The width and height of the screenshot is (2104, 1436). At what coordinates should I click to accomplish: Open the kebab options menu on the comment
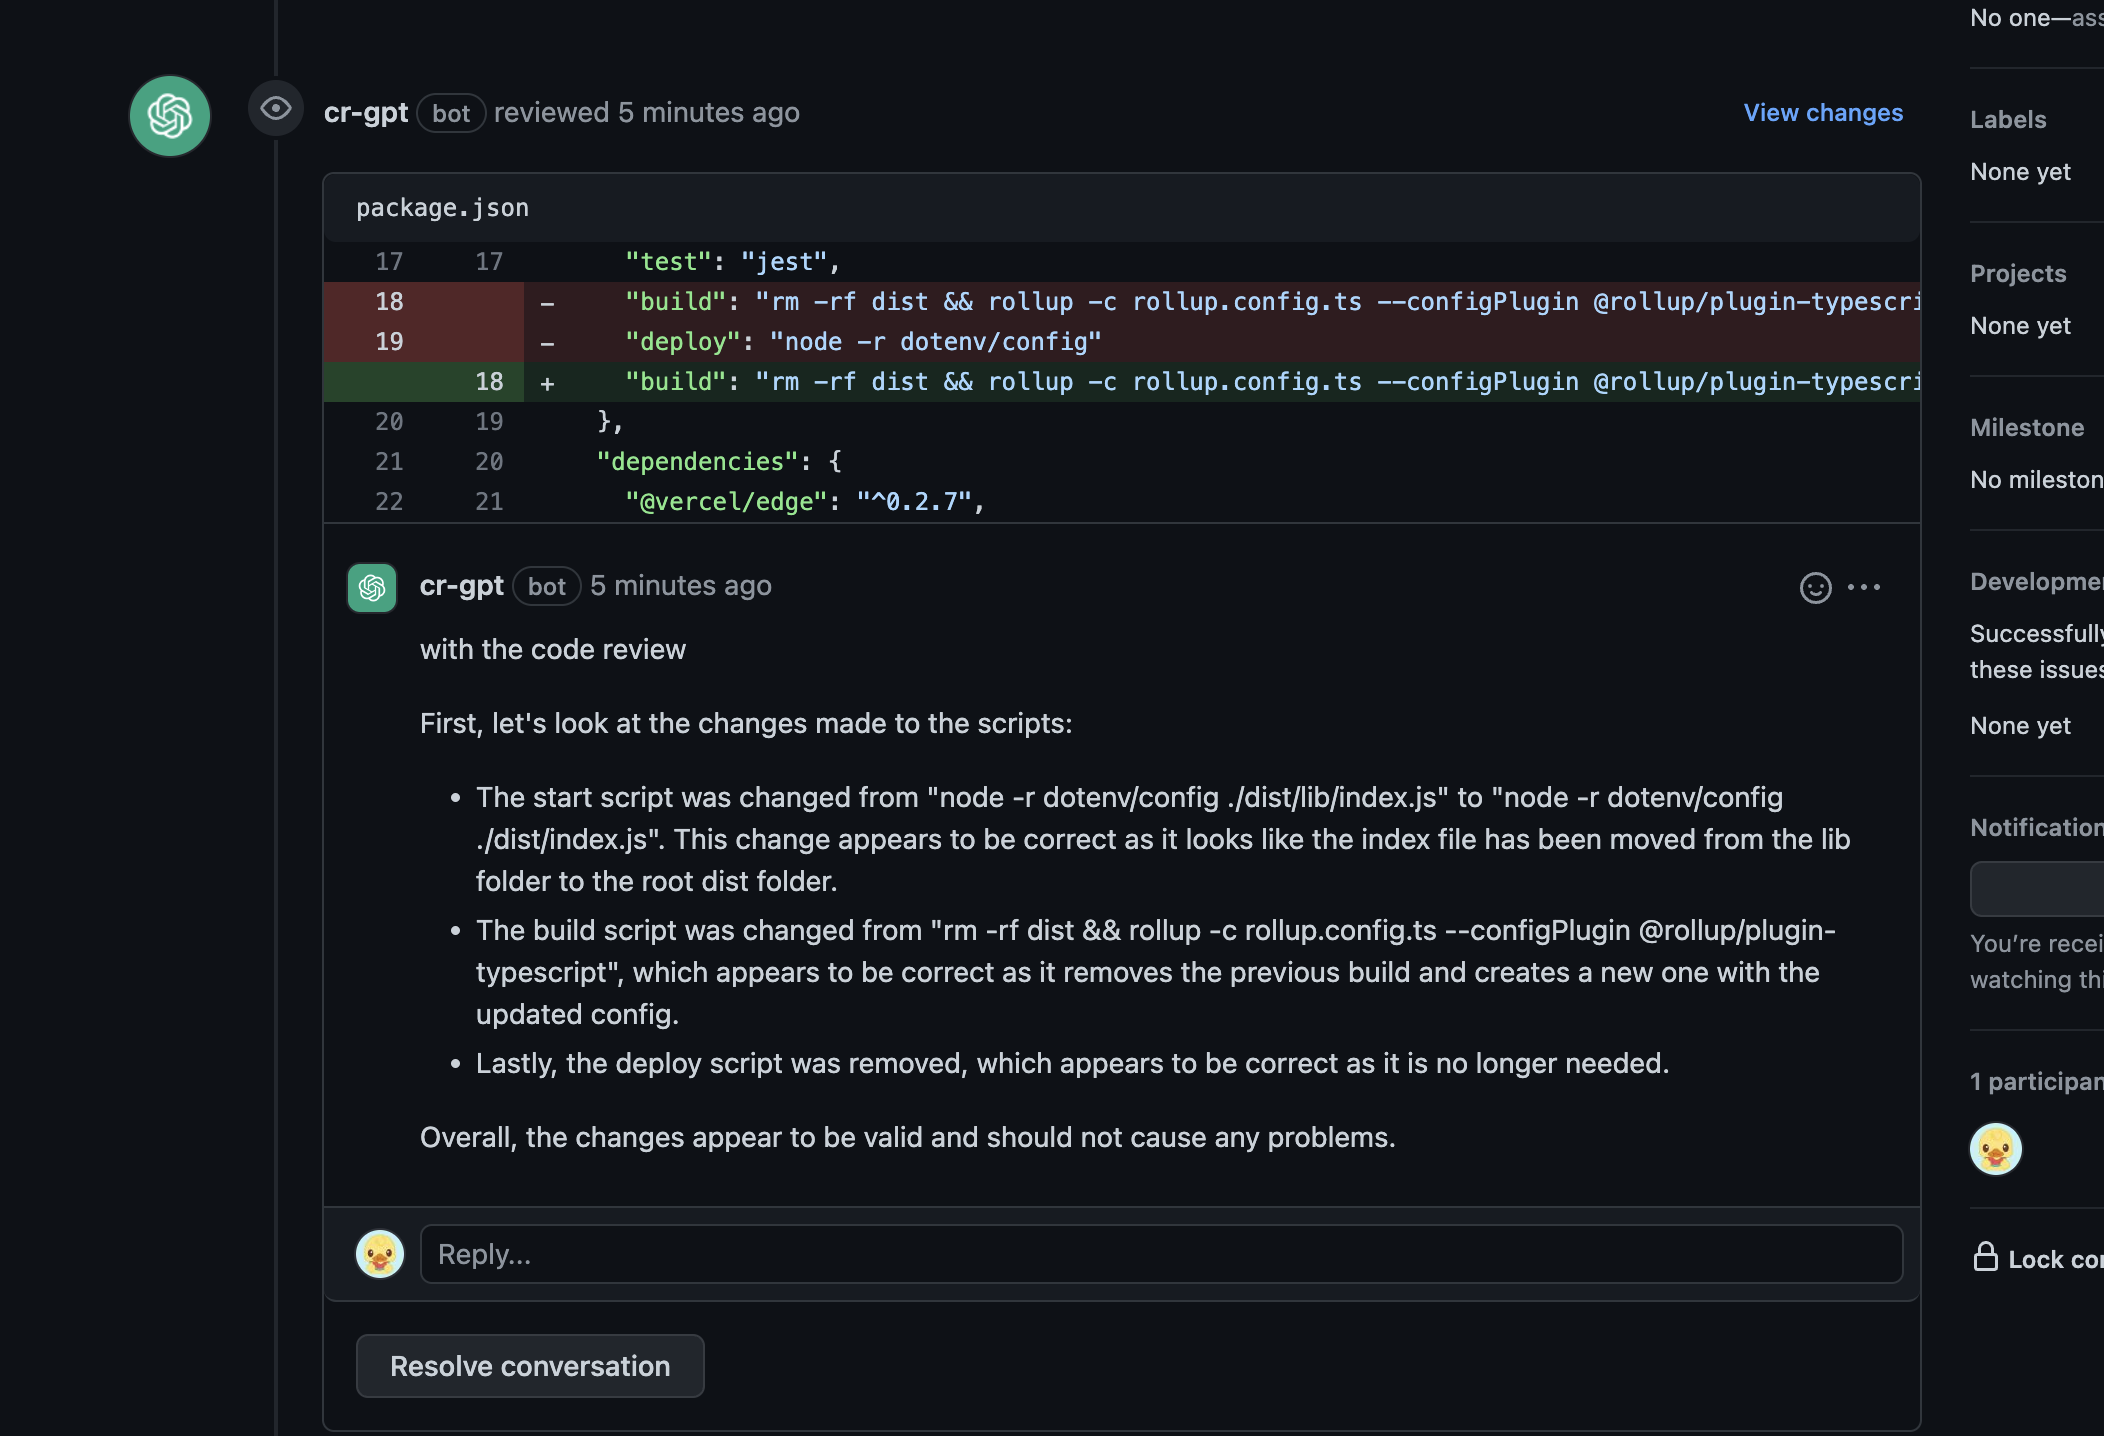[x=1866, y=587]
